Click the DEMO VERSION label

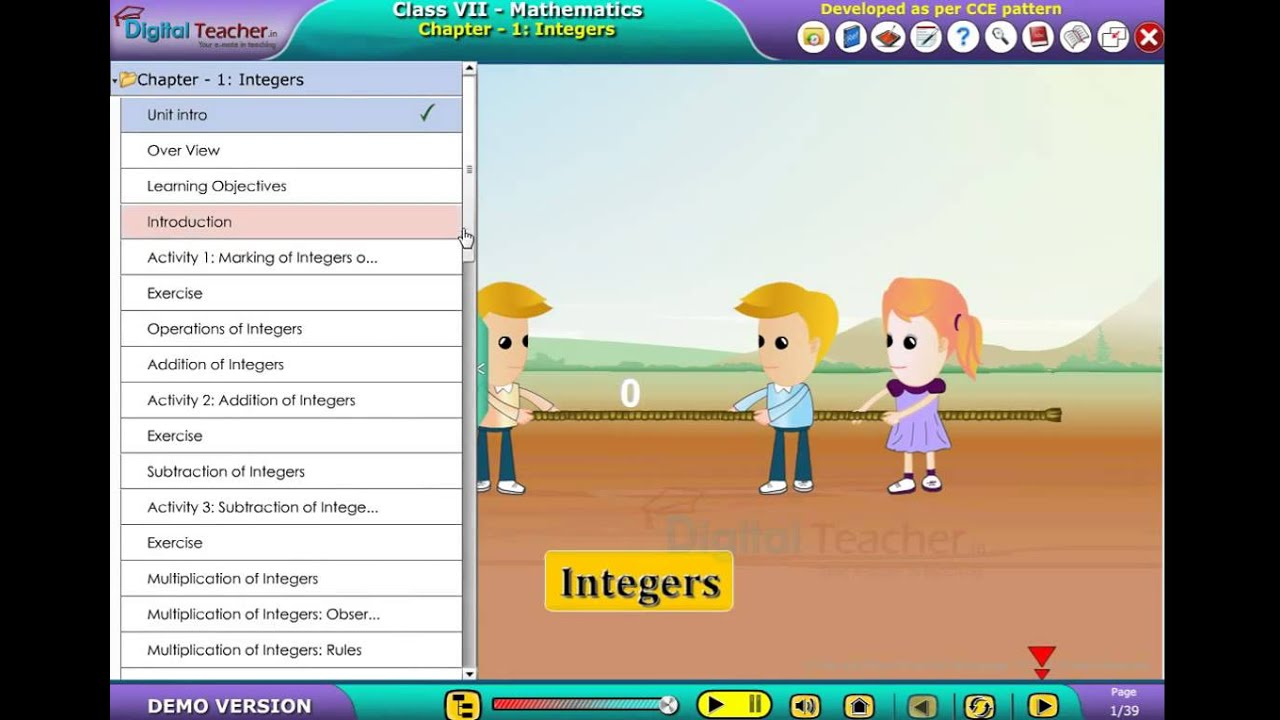pos(229,706)
